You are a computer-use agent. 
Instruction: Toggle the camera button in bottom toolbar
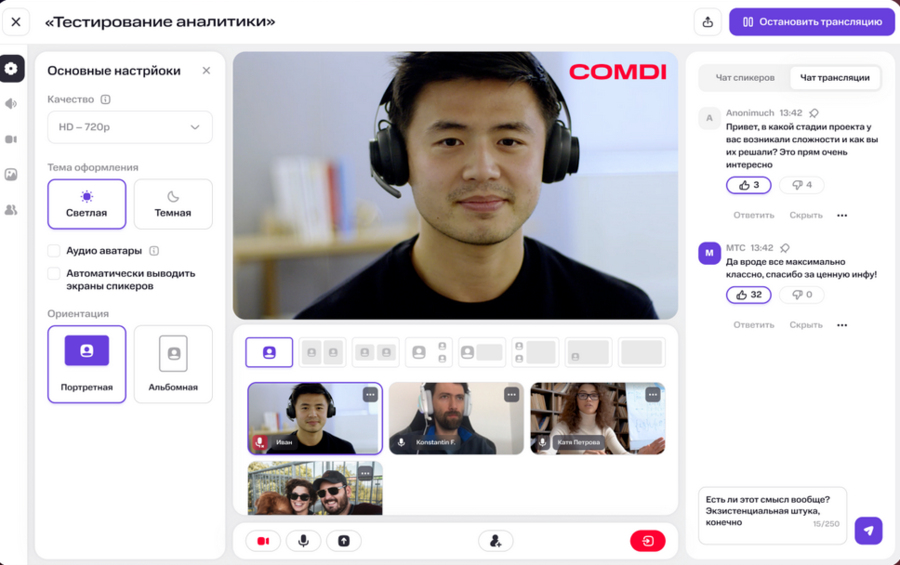pyautogui.click(x=263, y=541)
